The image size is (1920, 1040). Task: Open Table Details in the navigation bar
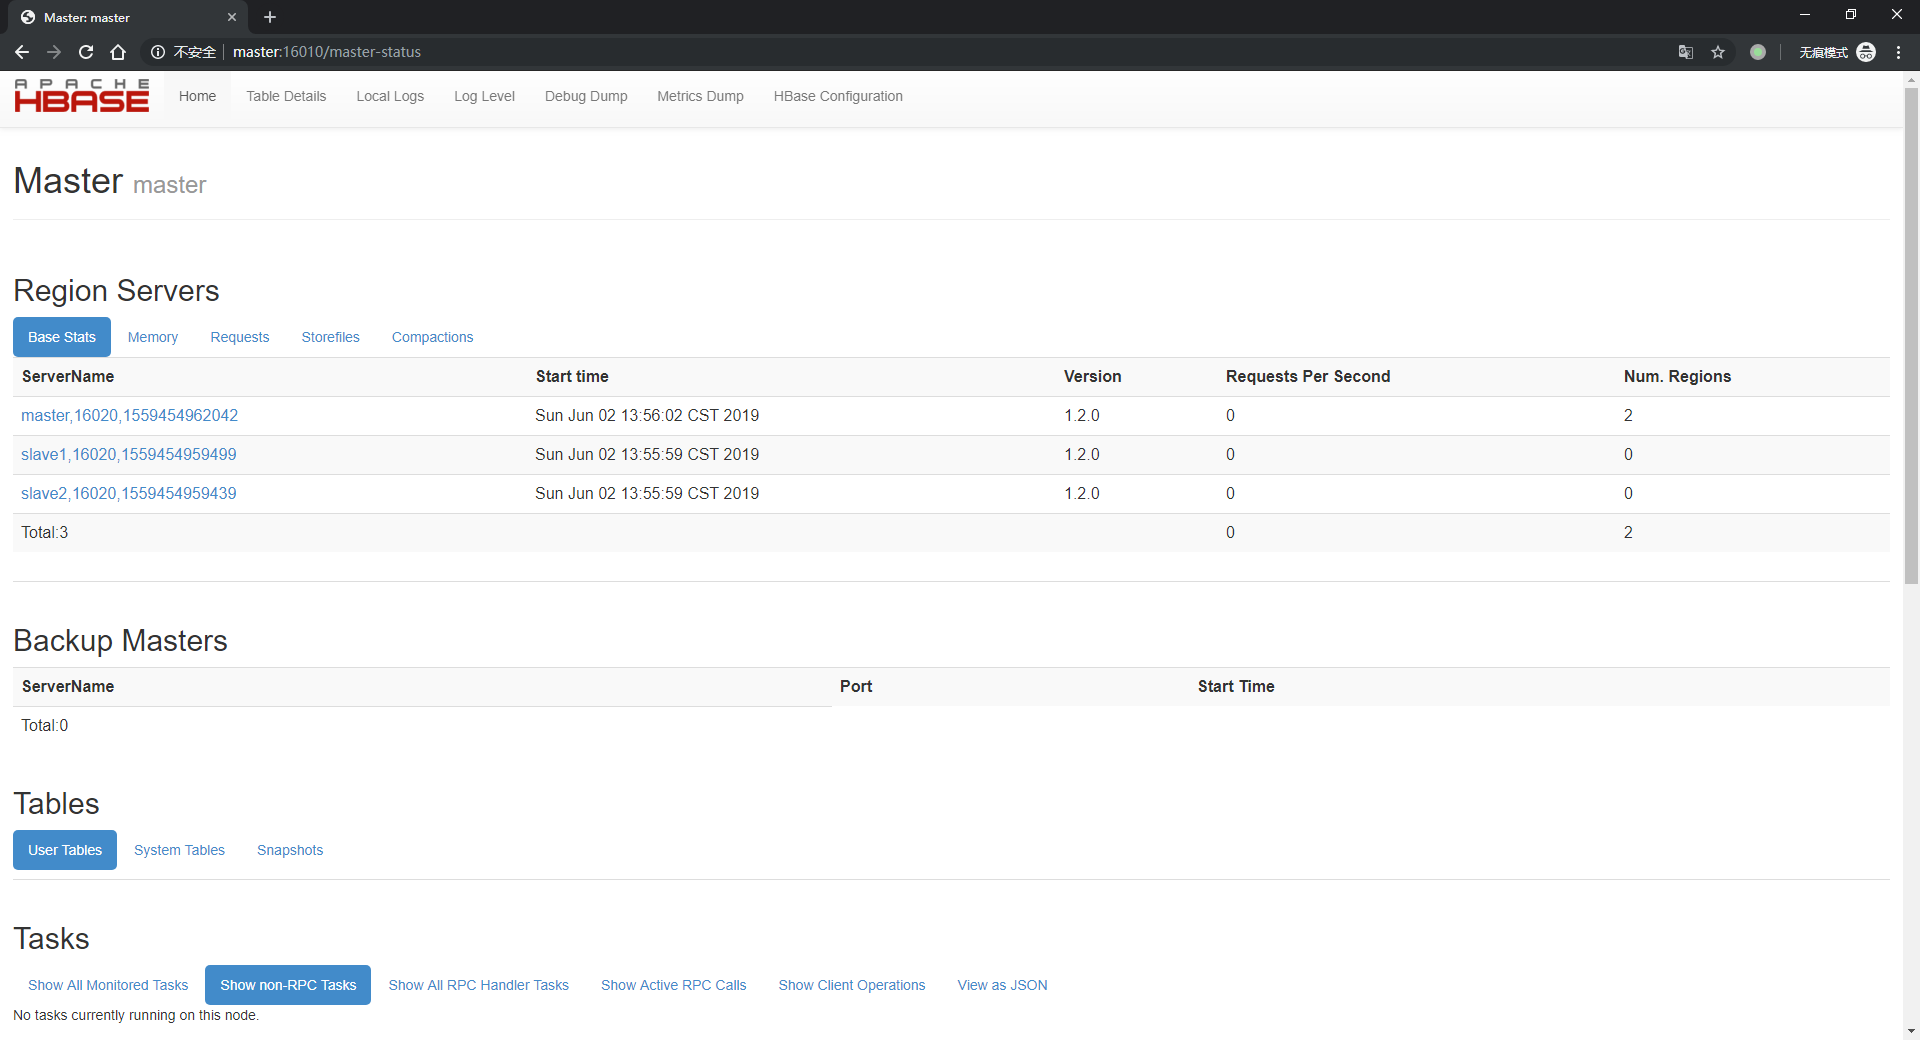tap(286, 96)
